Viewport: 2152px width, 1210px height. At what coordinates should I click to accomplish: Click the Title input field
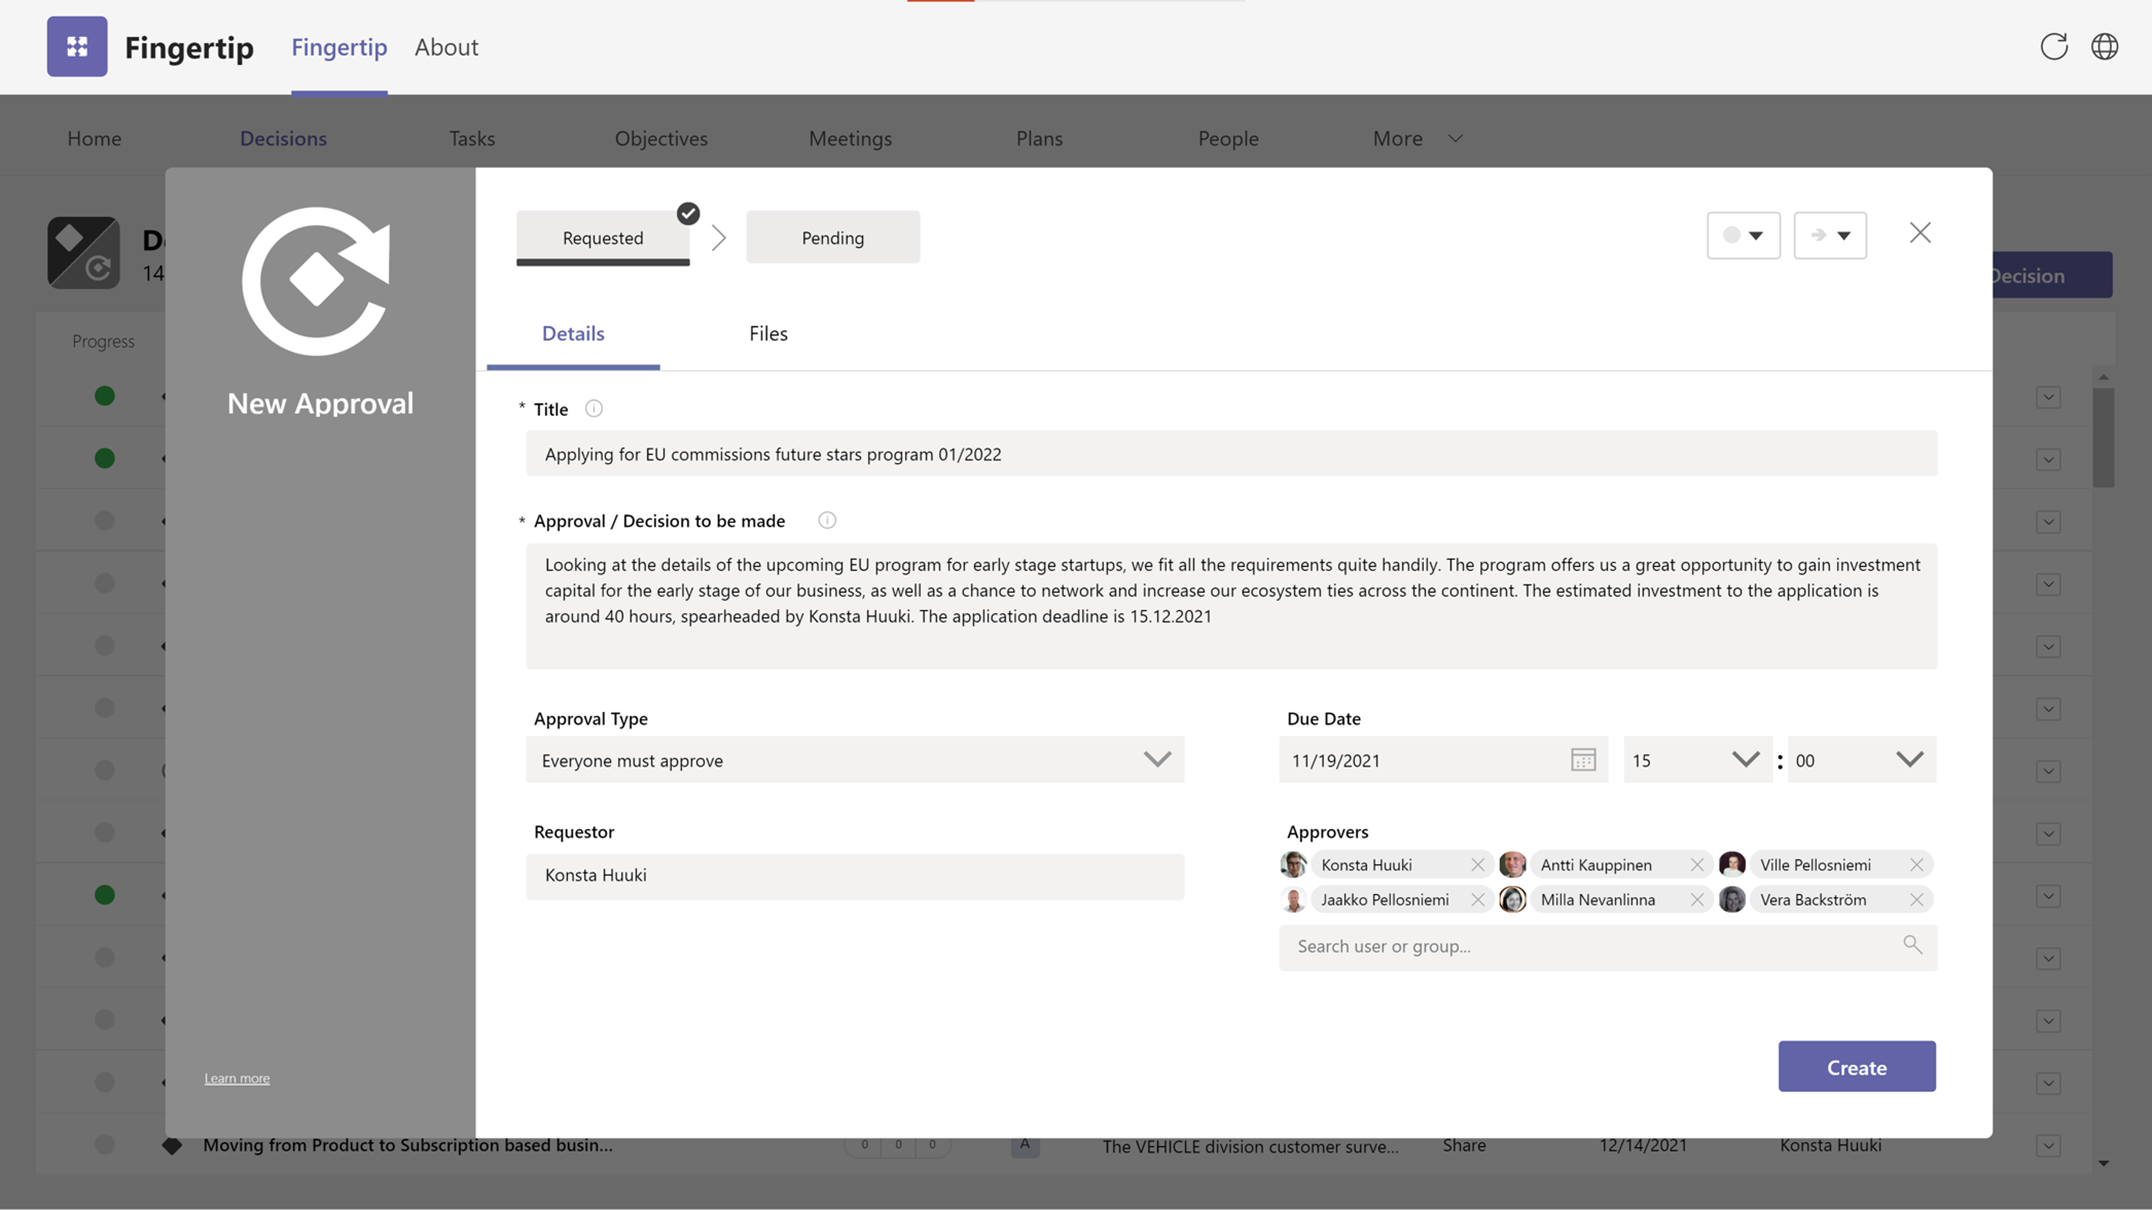[1231, 453]
